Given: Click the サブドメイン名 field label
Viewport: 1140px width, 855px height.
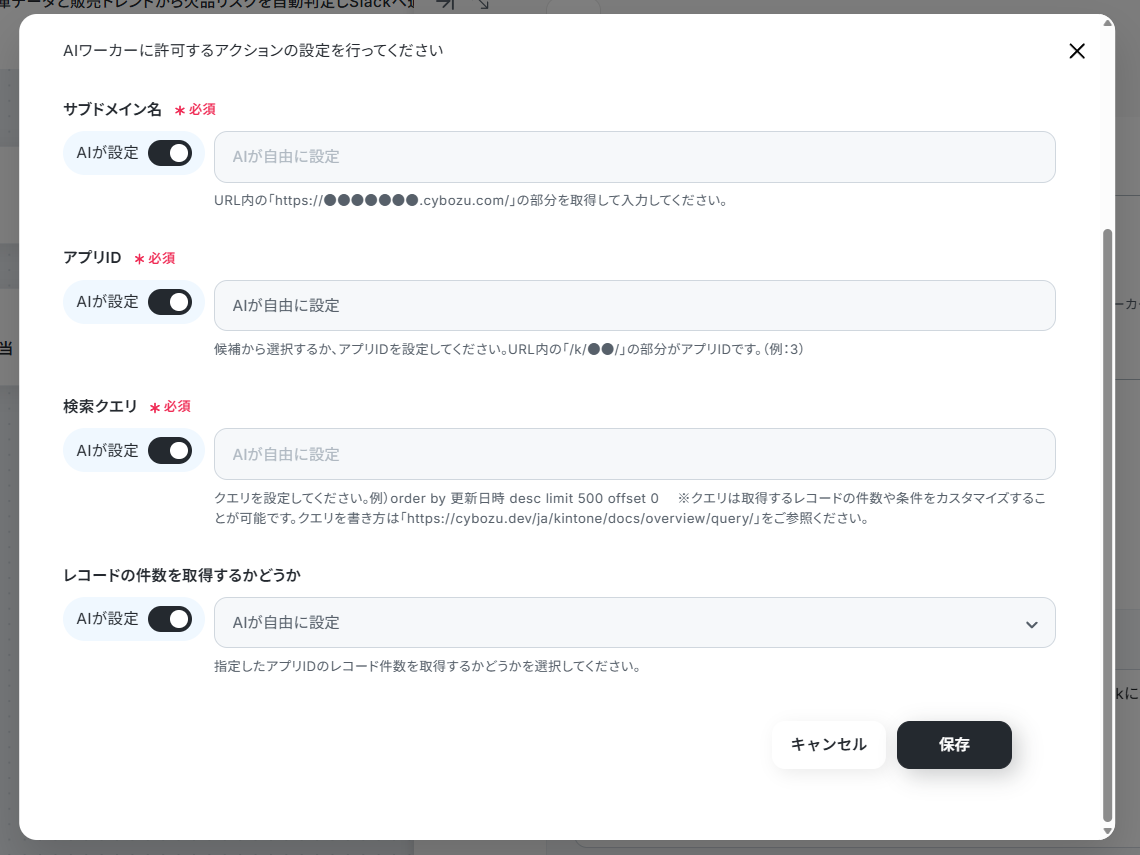Looking at the screenshot, I should (x=113, y=110).
